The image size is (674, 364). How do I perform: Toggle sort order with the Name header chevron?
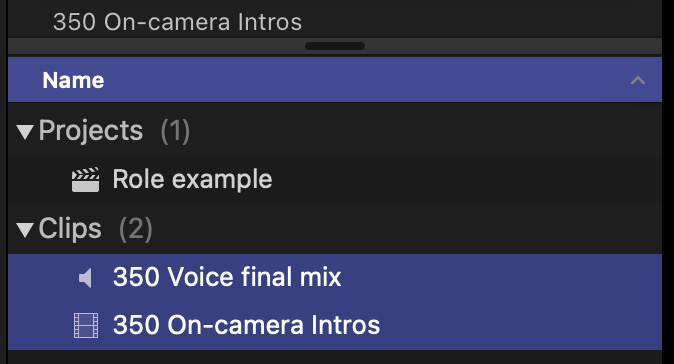[638, 80]
